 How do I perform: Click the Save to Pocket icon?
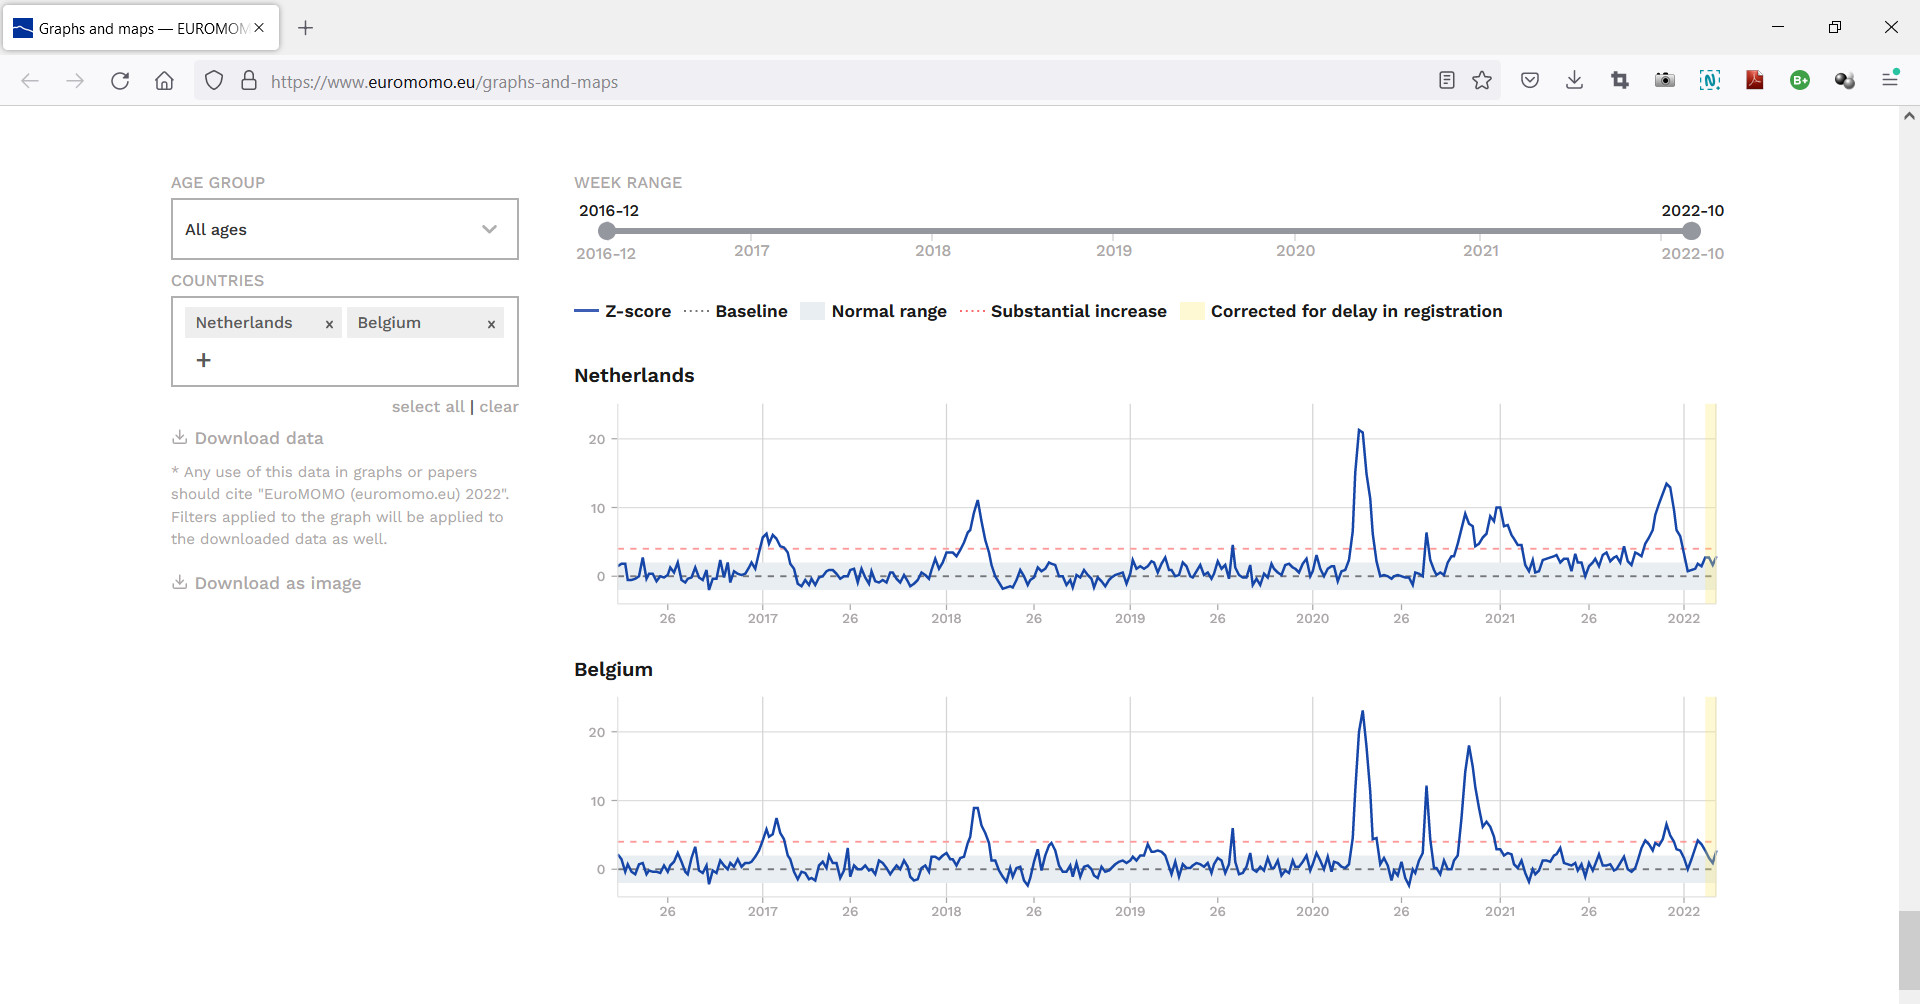(x=1529, y=81)
